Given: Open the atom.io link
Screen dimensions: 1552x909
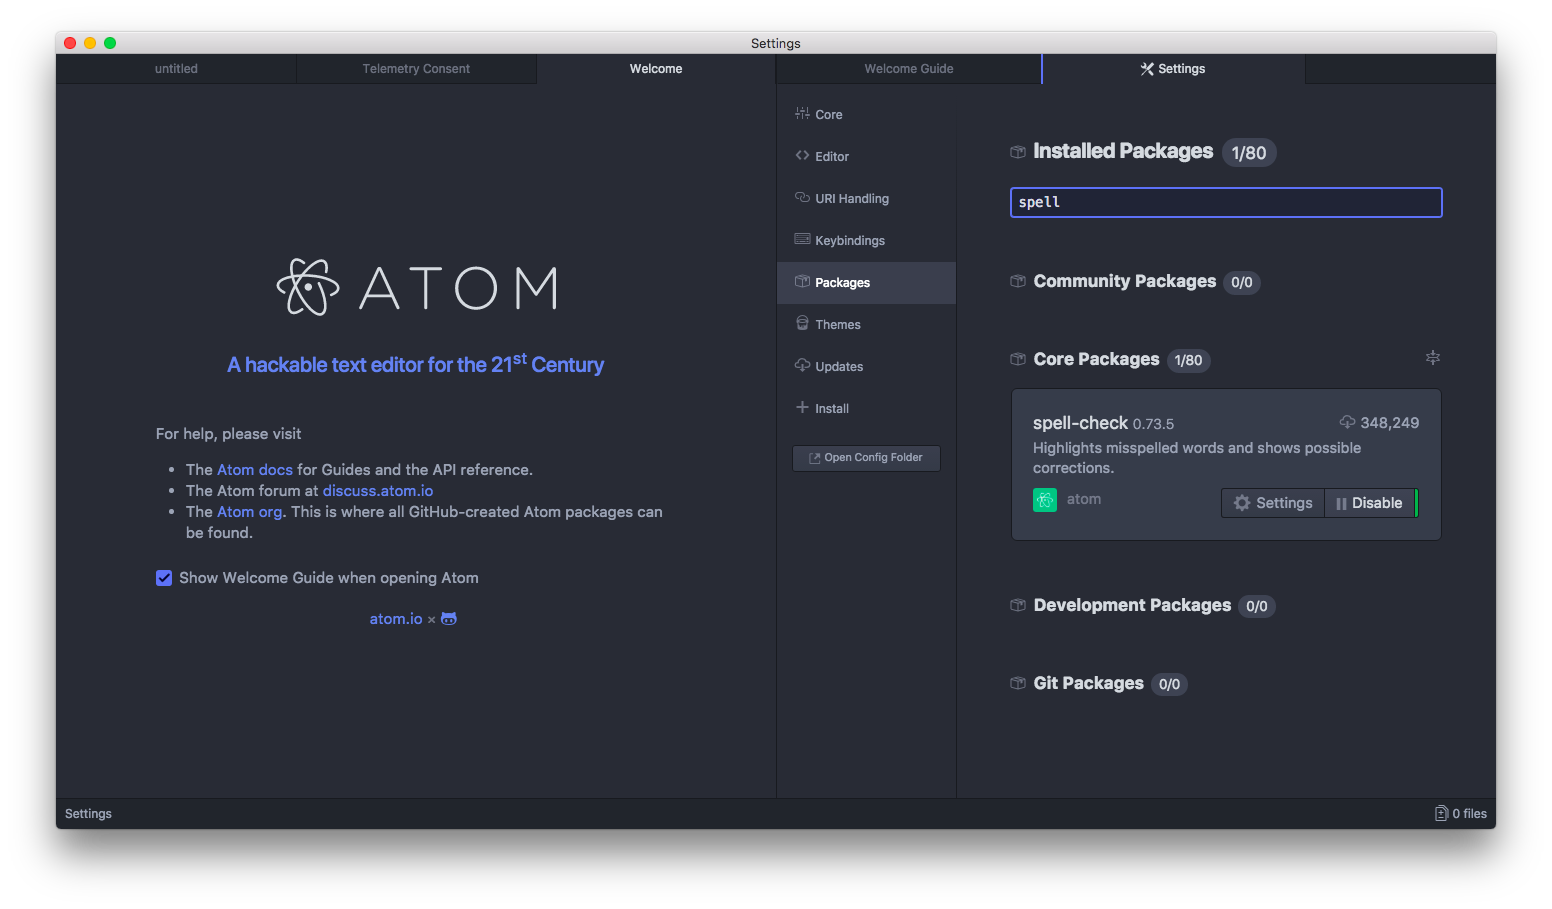Looking at the screenshot, I should click(396, 619).
